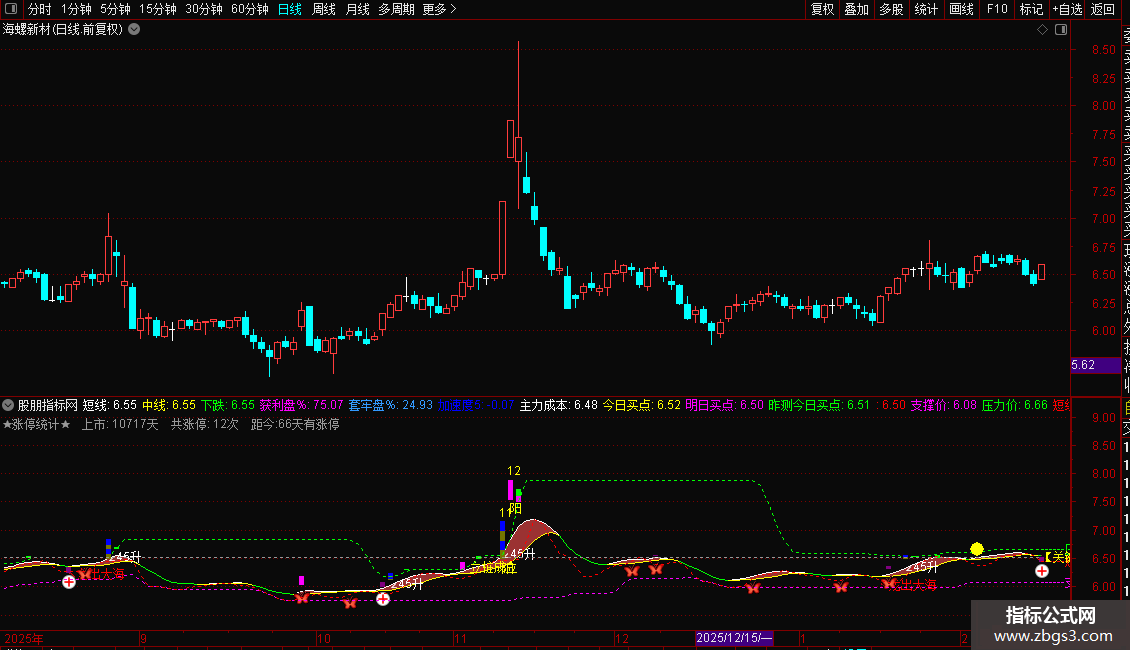
Task: Open dropdown beside 海螺新材 chart title
Action: tap(134, 30)
